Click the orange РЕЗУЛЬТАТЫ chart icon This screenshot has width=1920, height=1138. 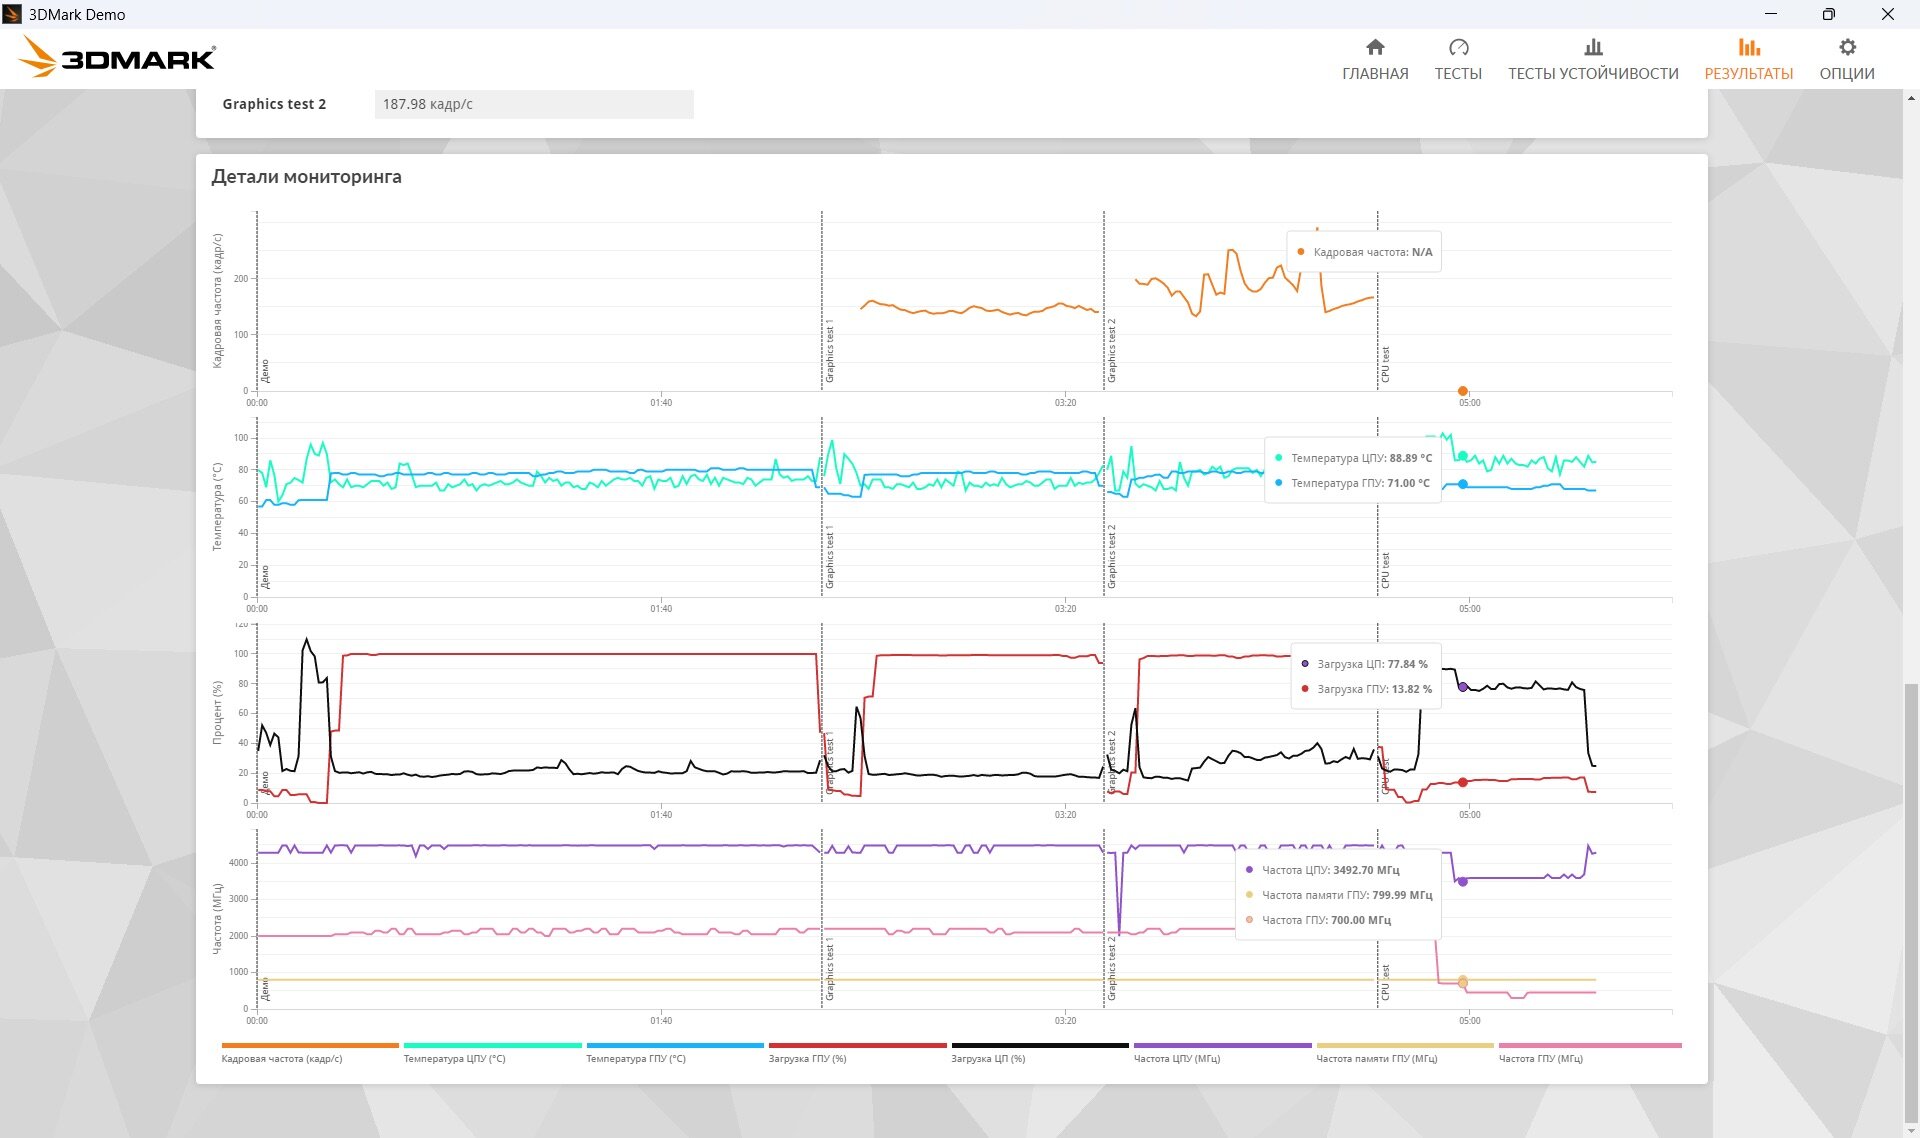pyautogui.click(x=1748, y=47)
